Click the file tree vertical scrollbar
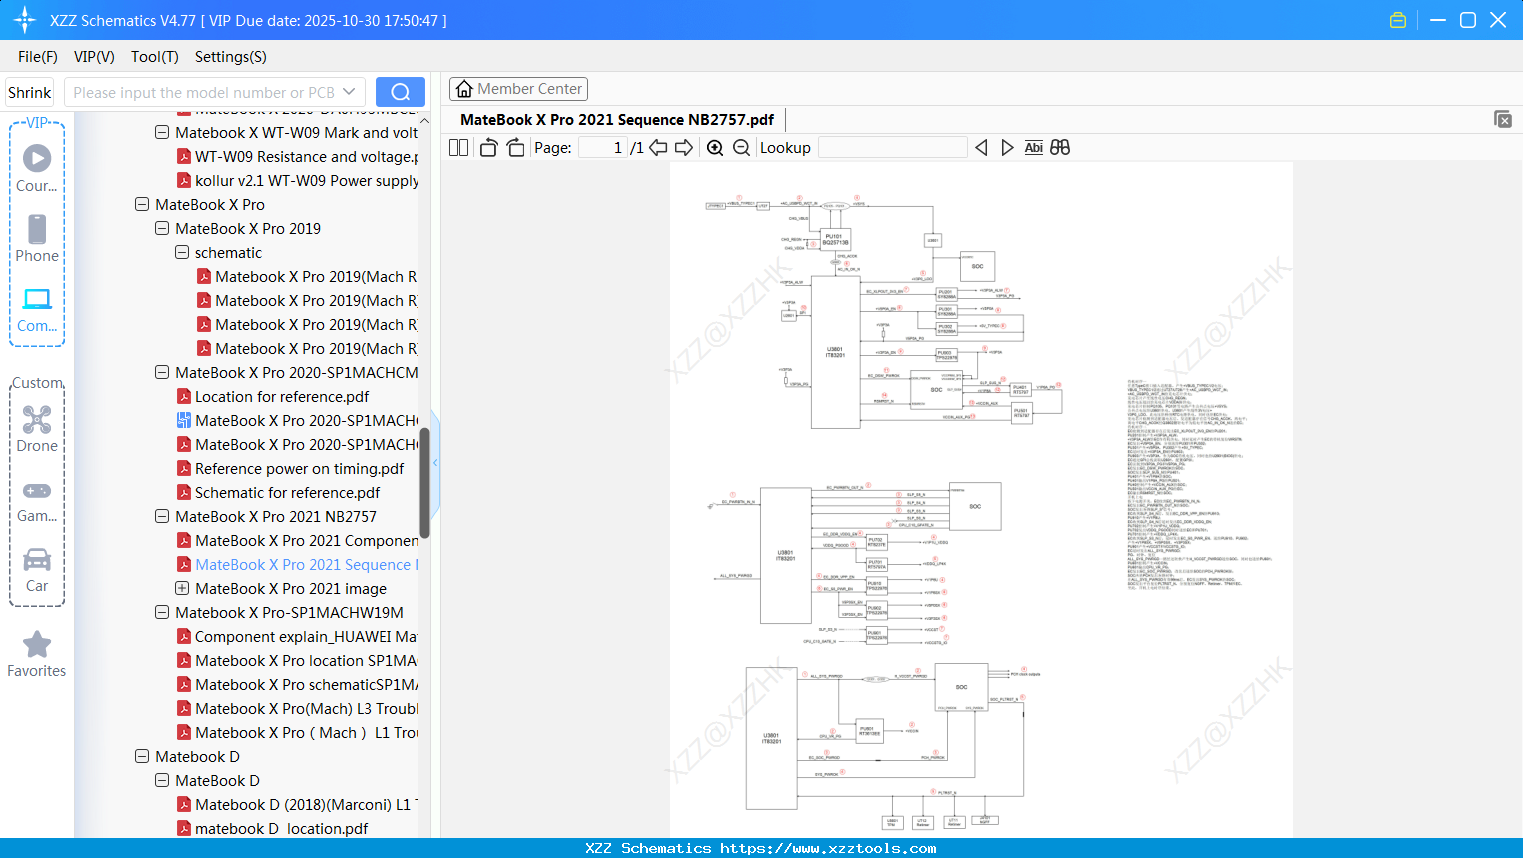 coord(424,483)
